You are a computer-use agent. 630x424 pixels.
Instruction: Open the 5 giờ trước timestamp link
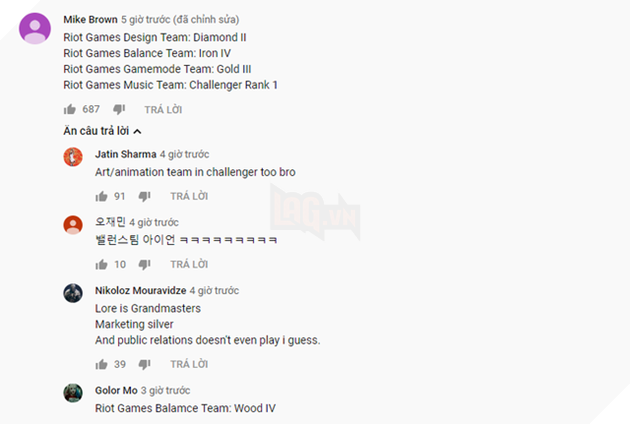tap(145, 19)
